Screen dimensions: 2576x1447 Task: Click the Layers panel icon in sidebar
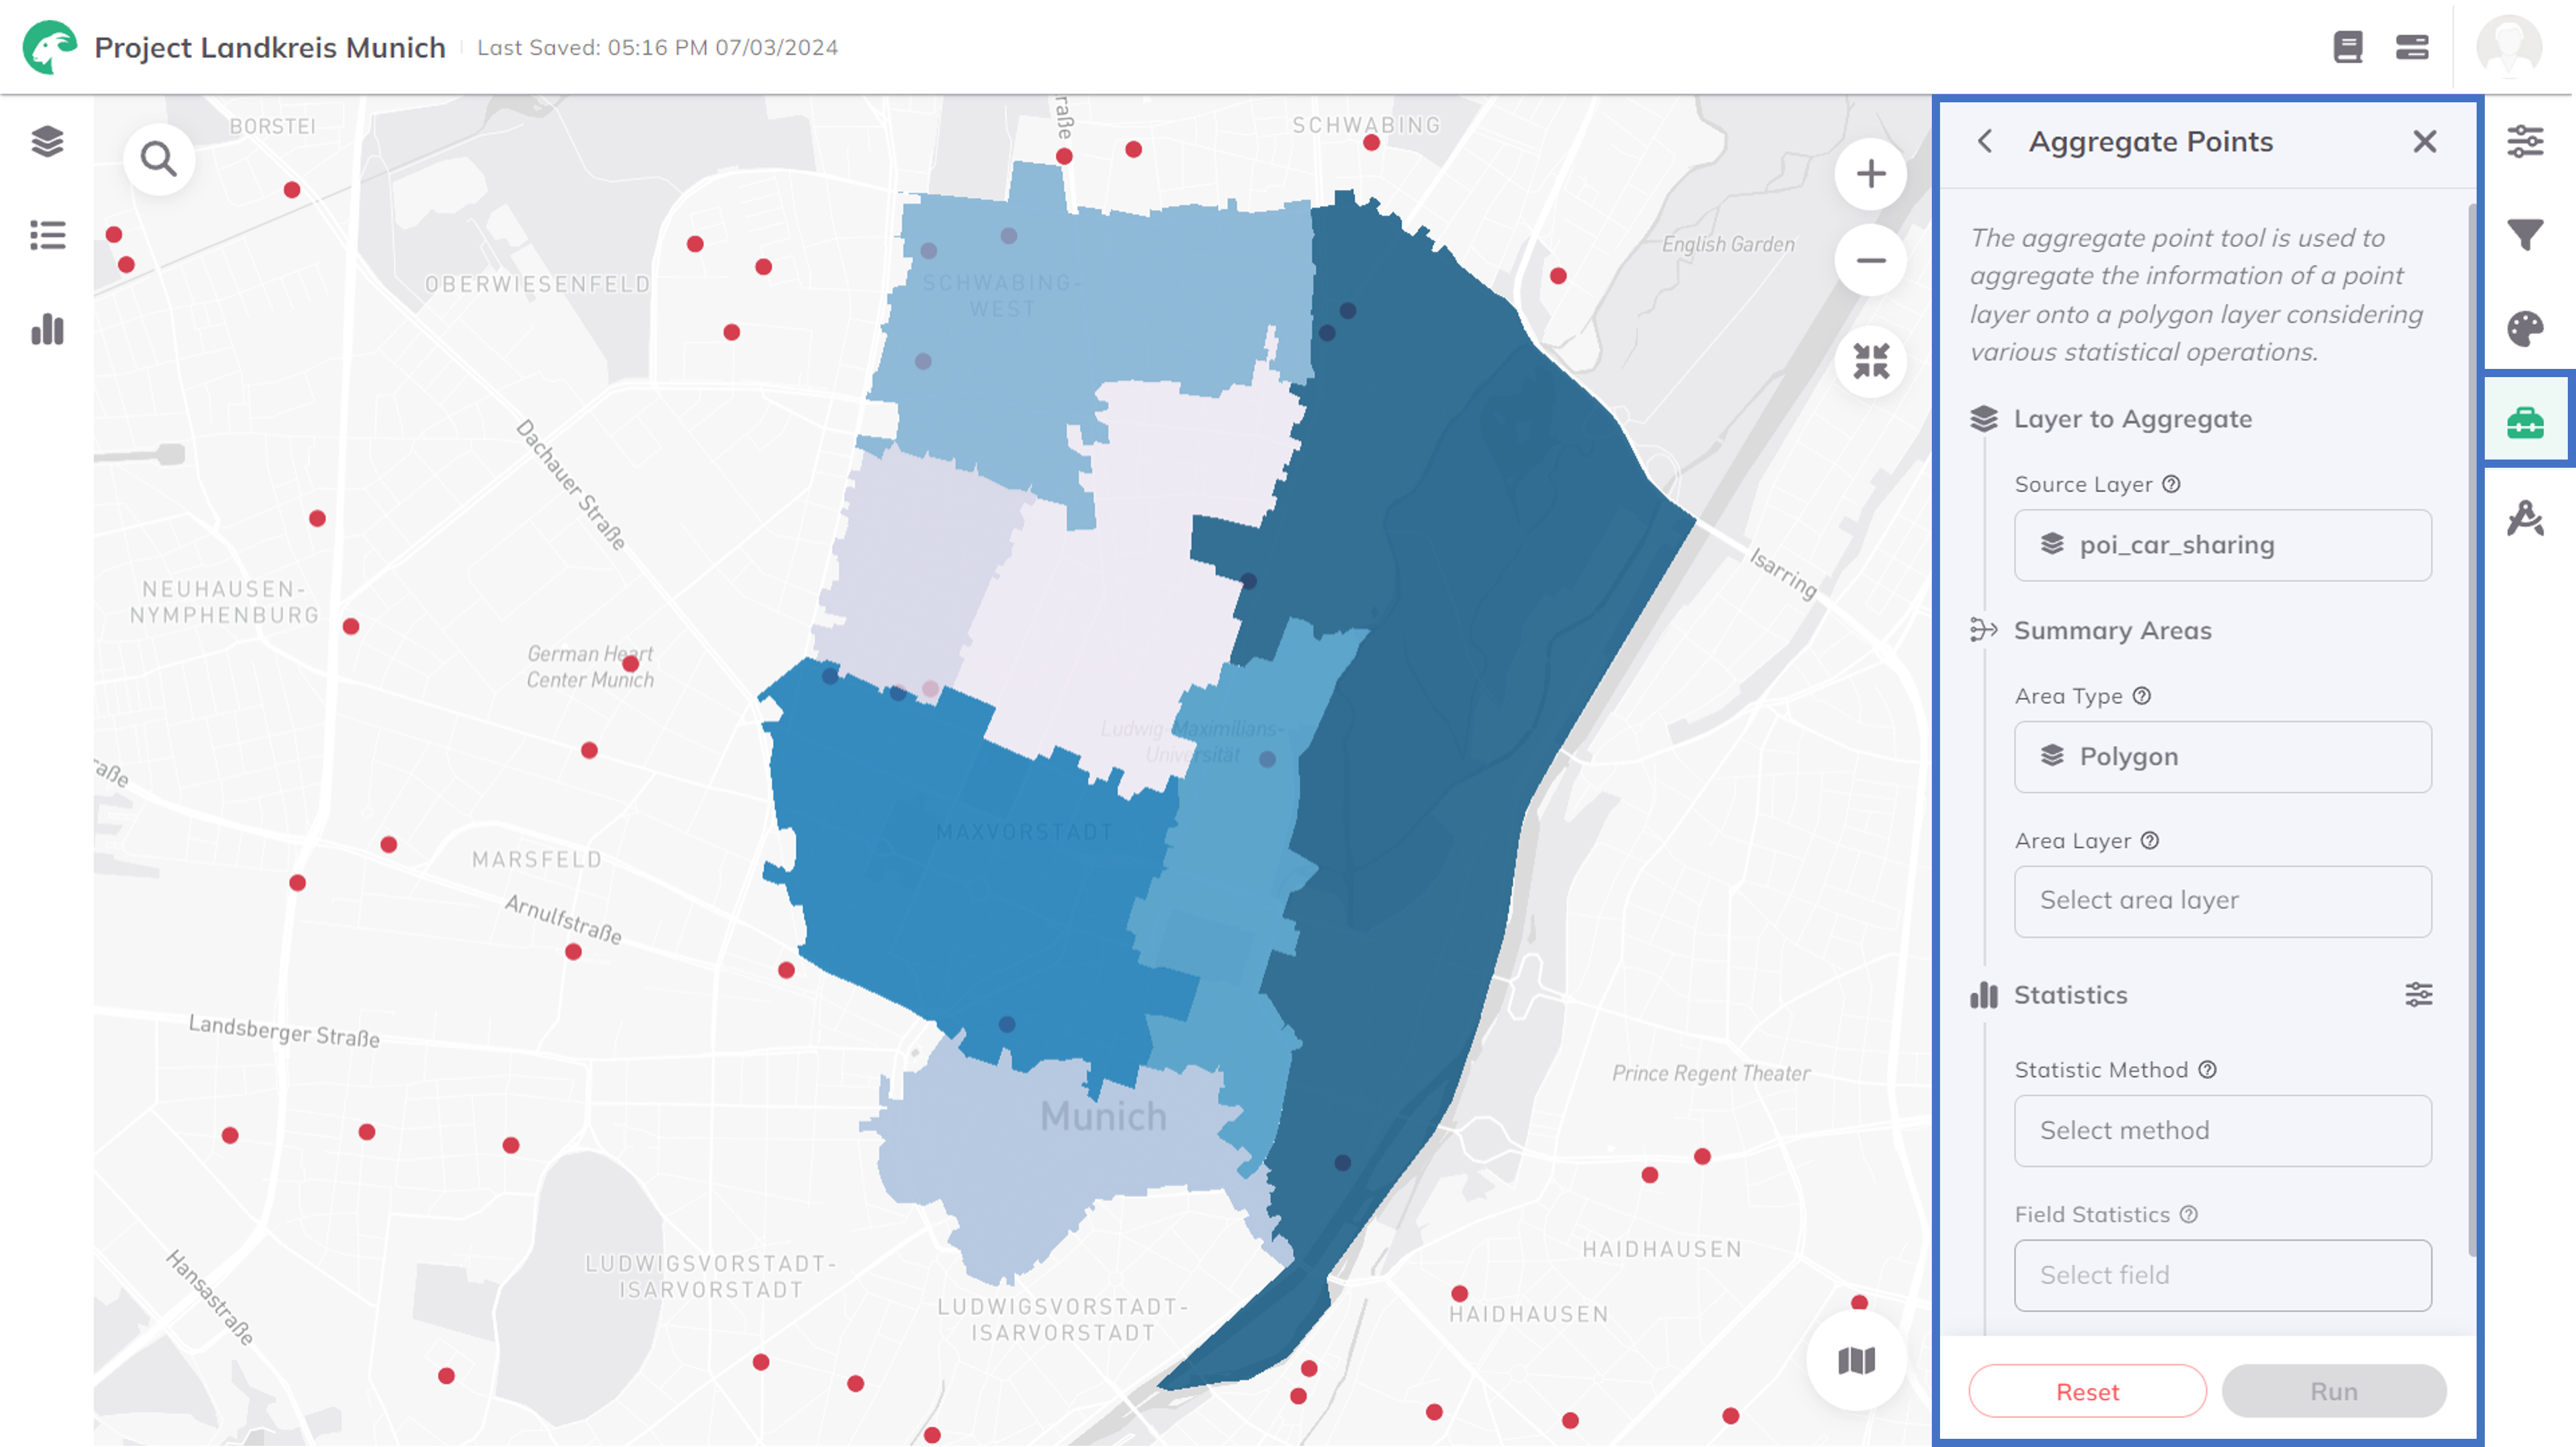[48, 140]
